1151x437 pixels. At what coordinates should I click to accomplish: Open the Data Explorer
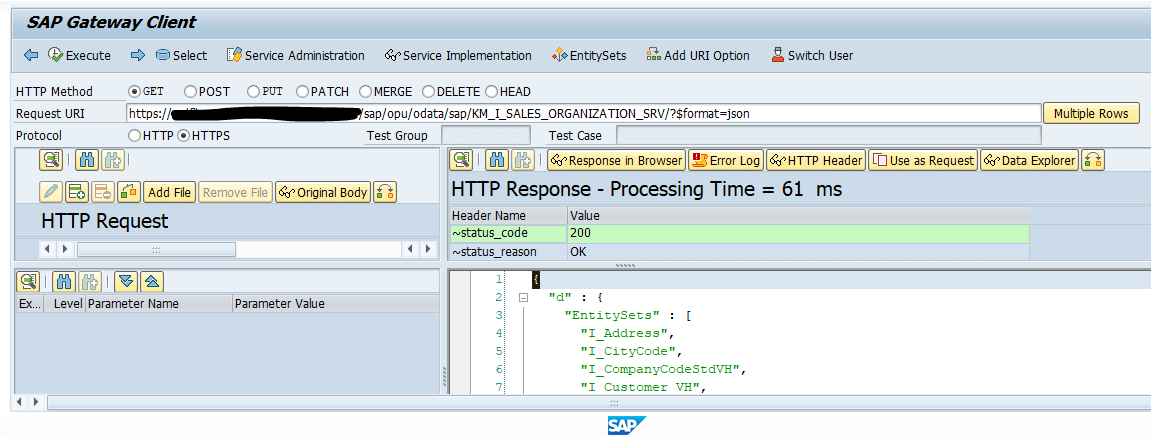coord(1030,160)
